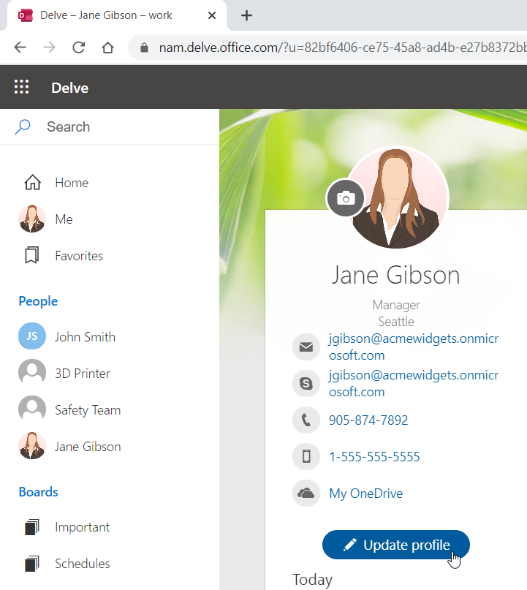
Task: Click the Skype address jgibson link
Action: point(414,383)
